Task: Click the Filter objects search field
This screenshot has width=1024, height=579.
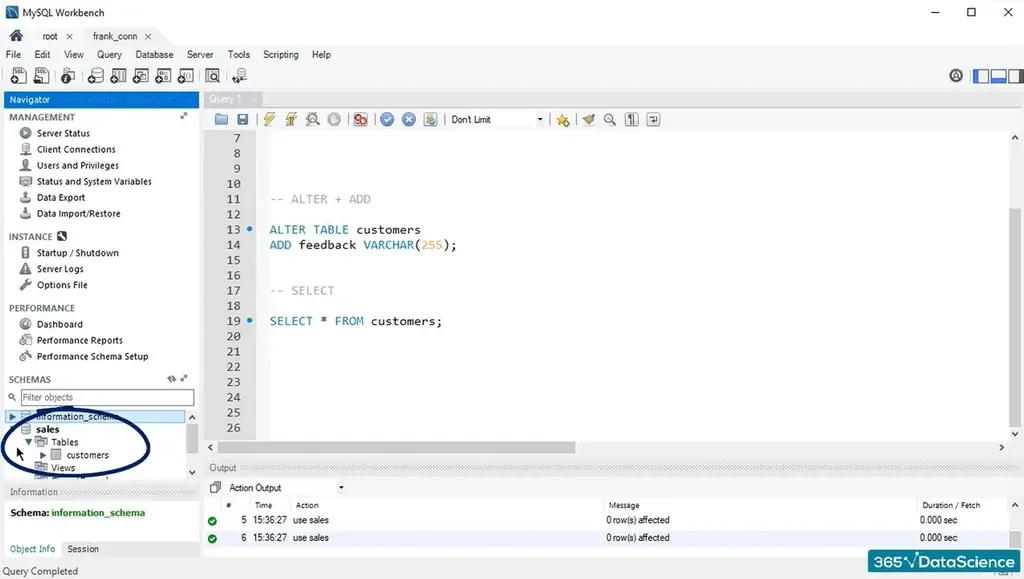Action: pyautogui.click(x=107, y=397)
